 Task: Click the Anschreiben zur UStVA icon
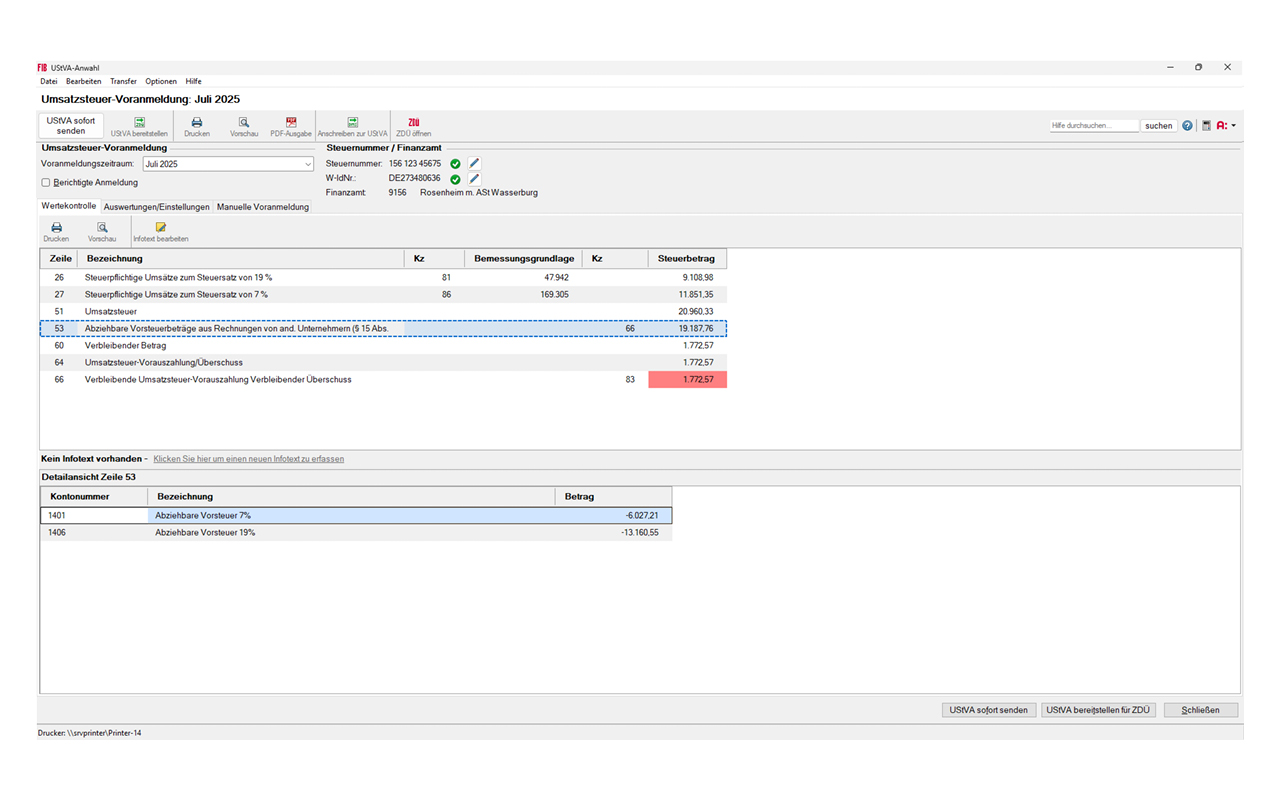(352, 124)
